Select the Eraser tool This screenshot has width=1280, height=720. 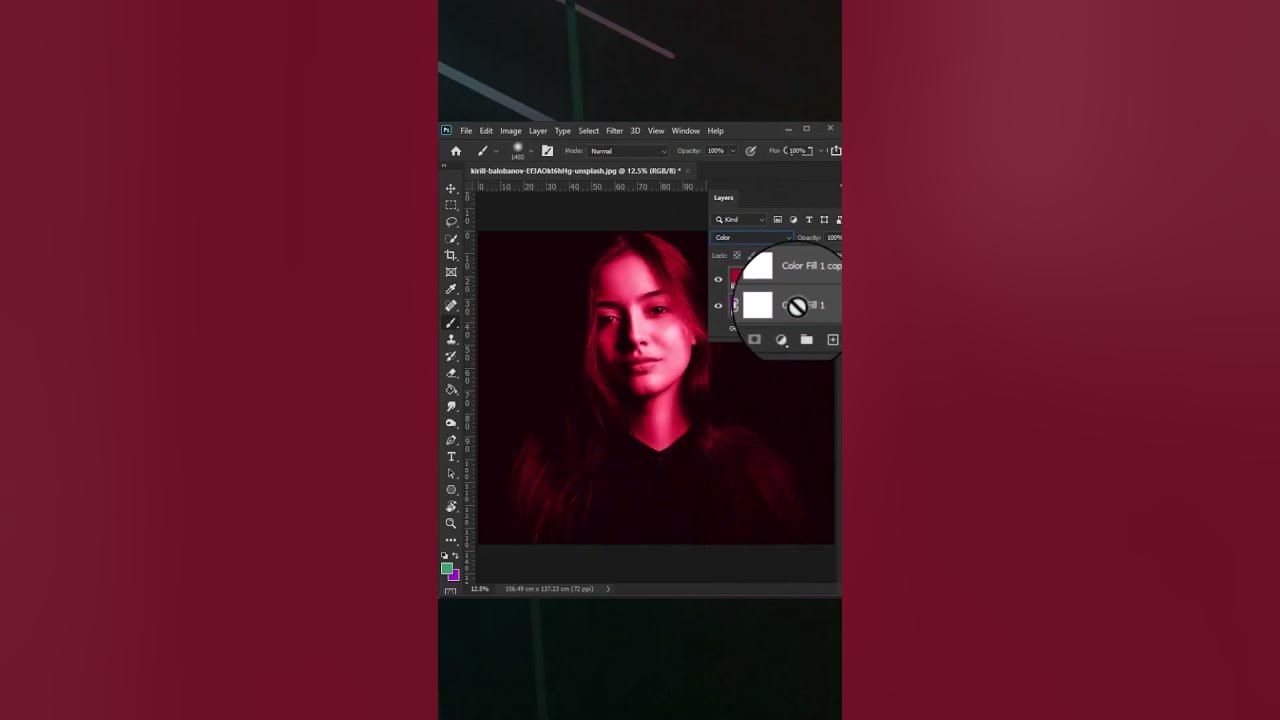[x=451, y=373]
